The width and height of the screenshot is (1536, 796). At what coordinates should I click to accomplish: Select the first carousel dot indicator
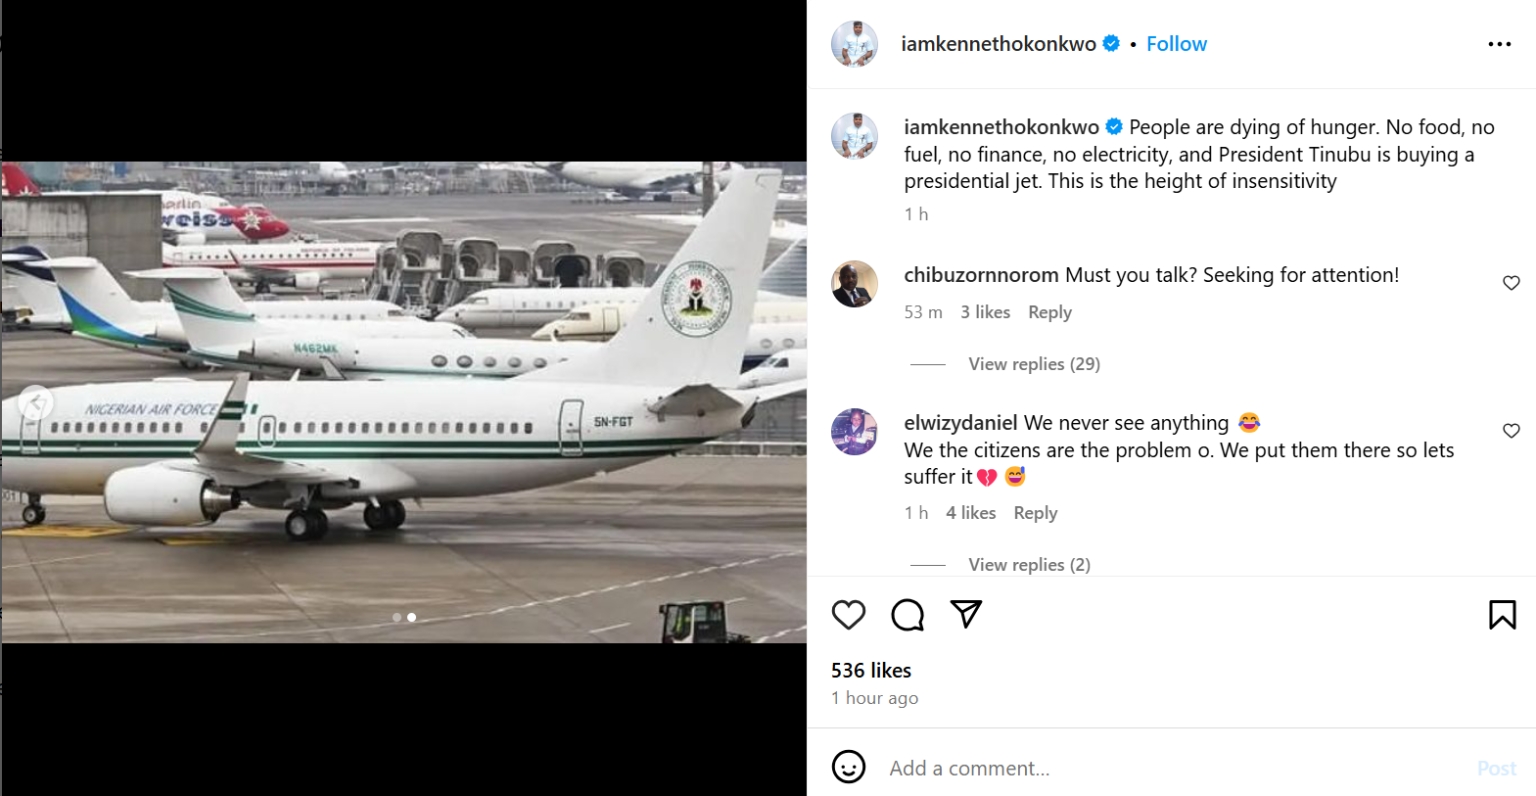click(397, 617)
